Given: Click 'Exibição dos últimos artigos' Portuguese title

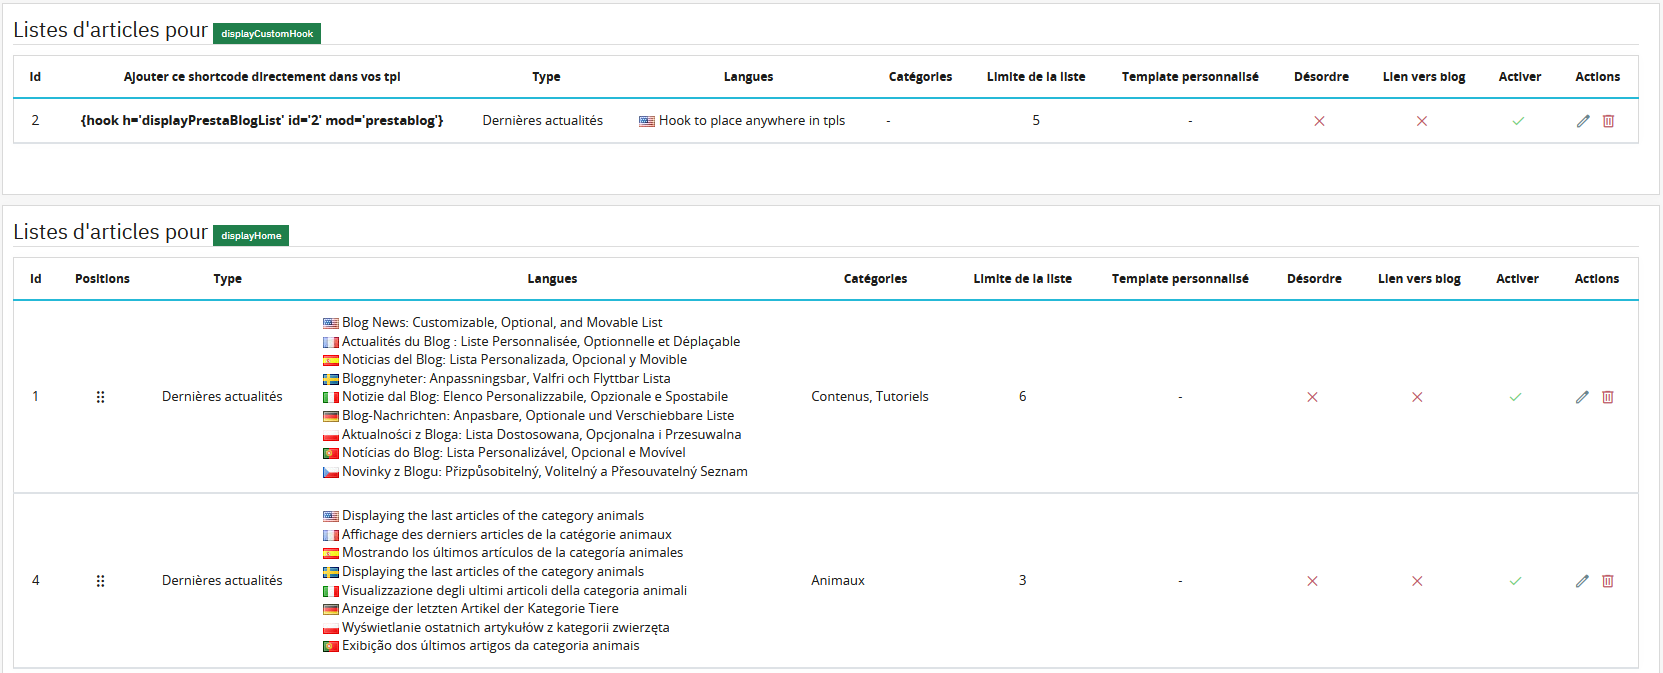Looking at the screenshot, I should [490, 645].
